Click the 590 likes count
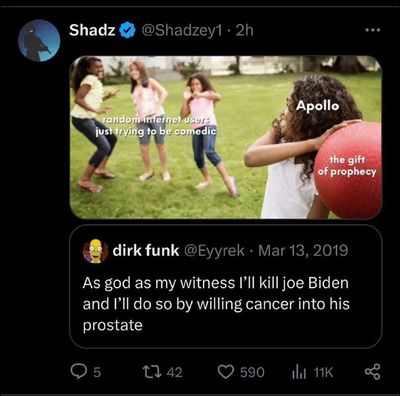400x396 pixels. click(x=252, y=372)
